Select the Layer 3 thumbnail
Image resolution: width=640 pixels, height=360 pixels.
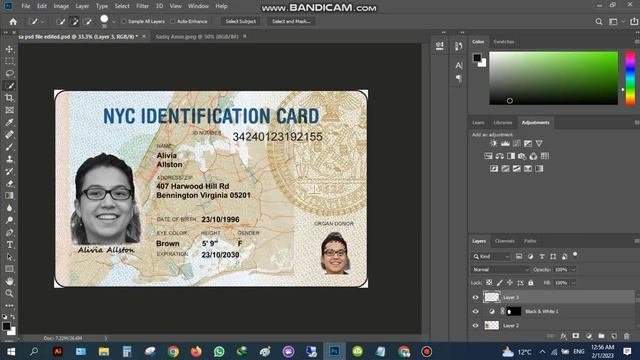(491, 297)
